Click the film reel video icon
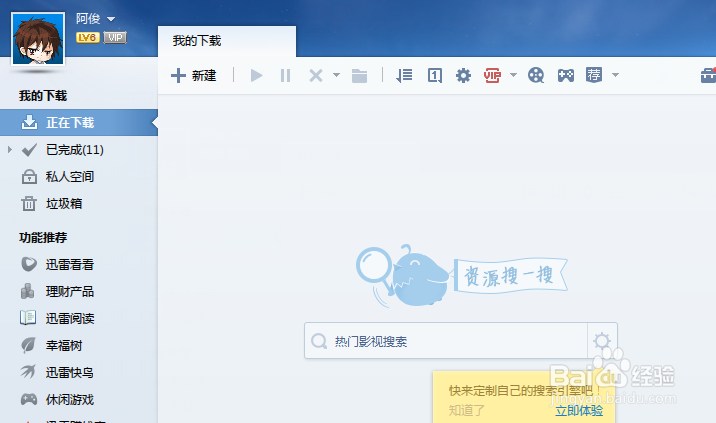The image size is (716, 423). click(x=536, y=75)
